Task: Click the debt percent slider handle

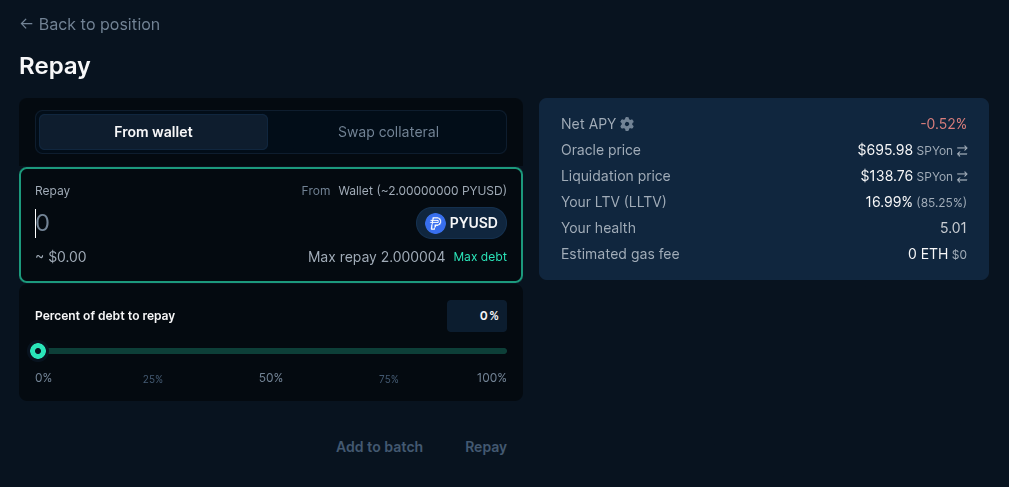Action: tap(38, 351)
